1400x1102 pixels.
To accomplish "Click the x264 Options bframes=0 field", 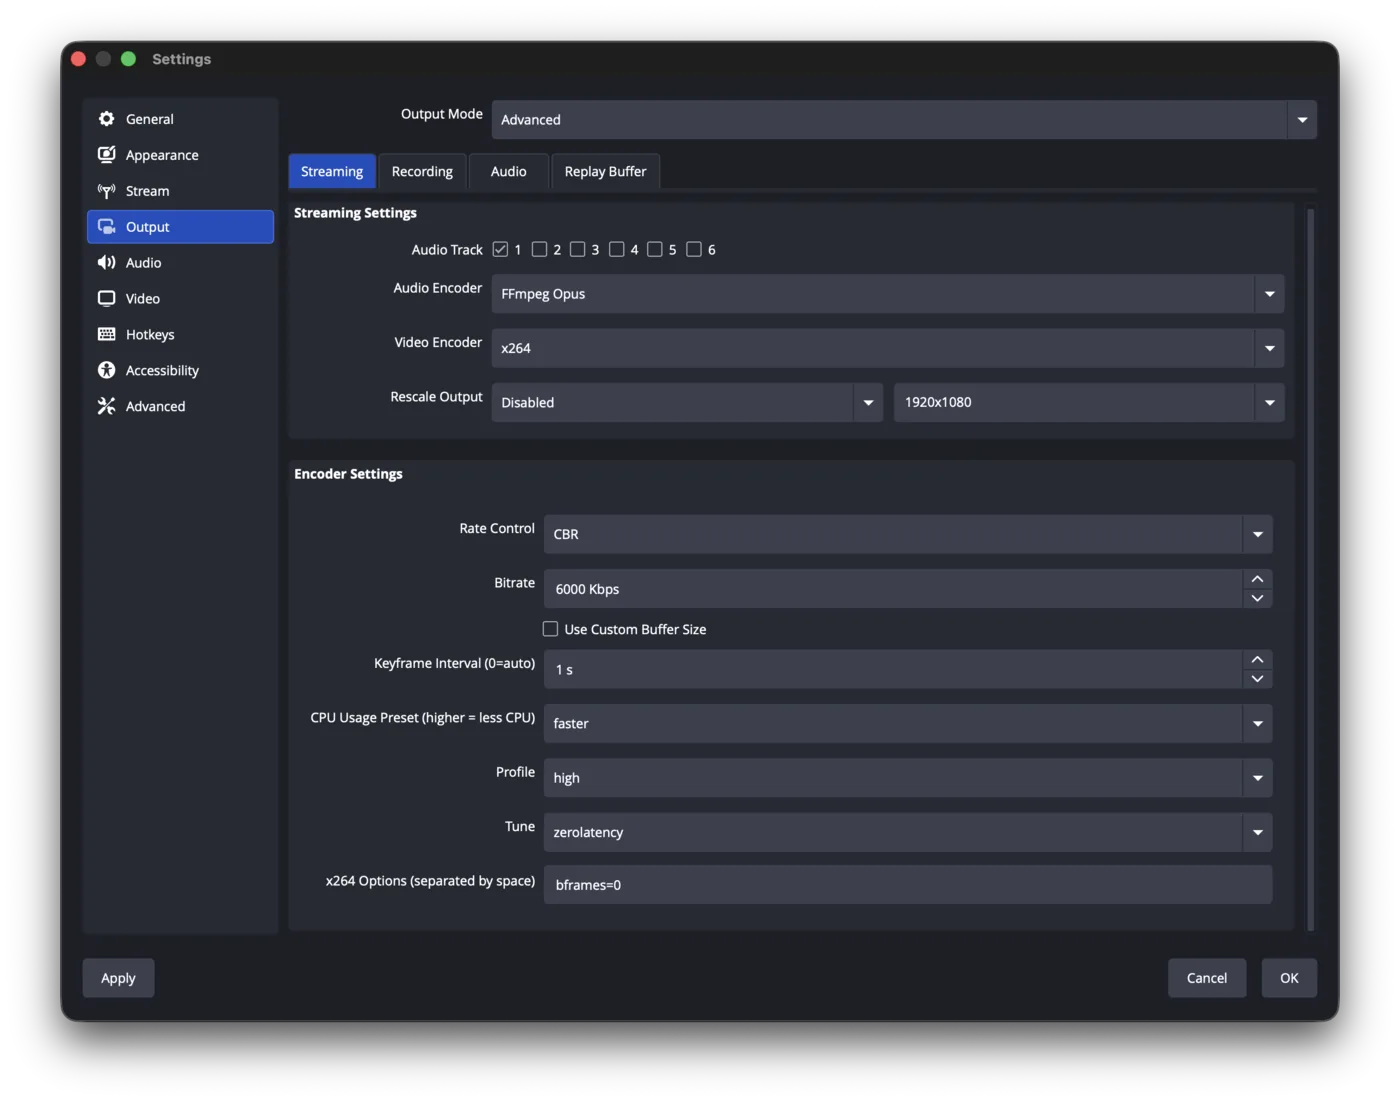I will click(907, 885).
